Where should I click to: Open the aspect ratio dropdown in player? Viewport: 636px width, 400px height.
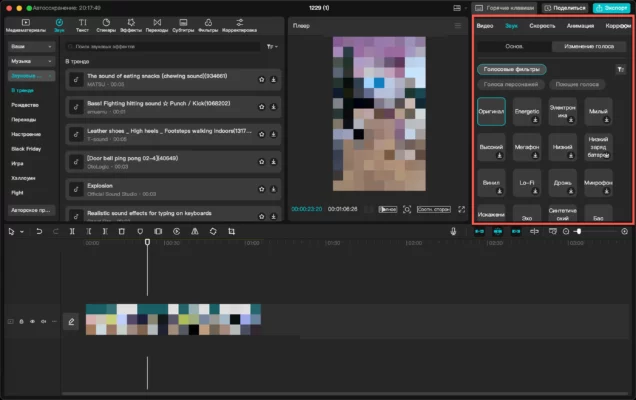tap(434, 209)
